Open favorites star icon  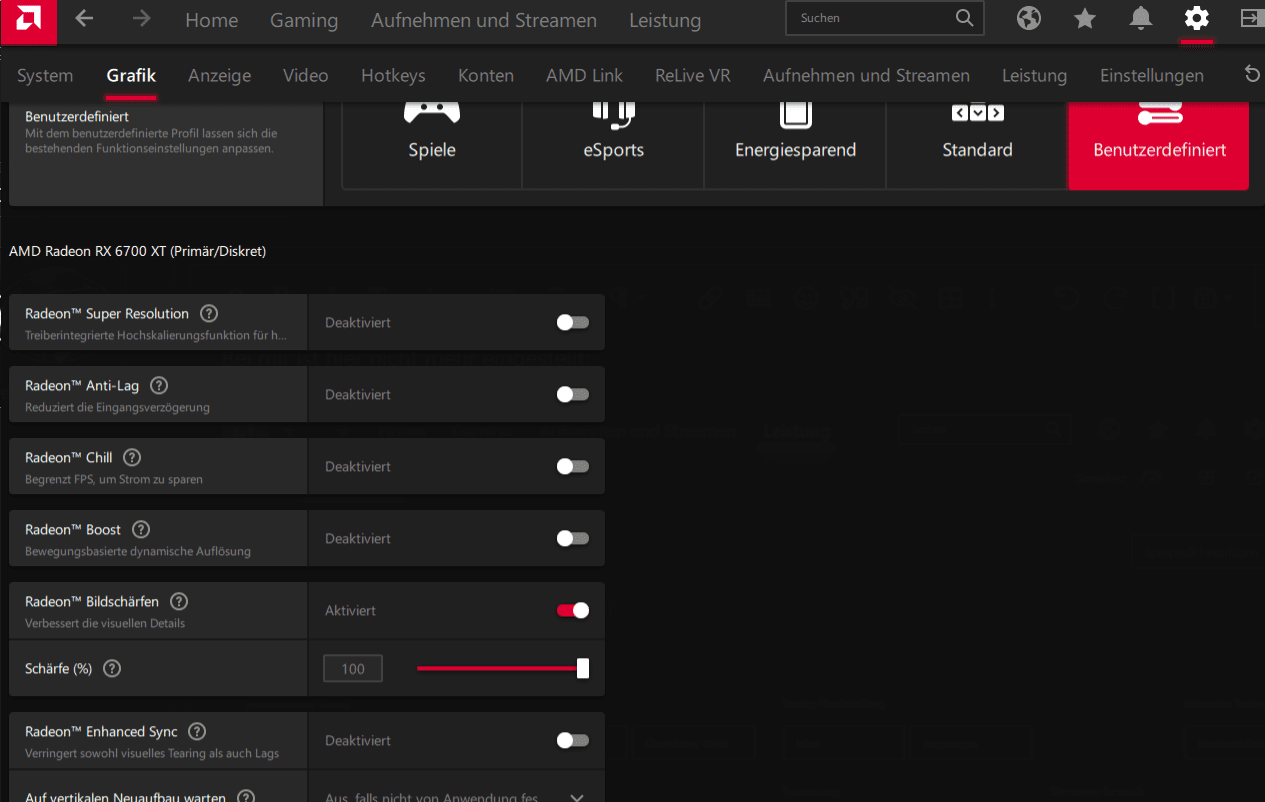coord(1085,18)
